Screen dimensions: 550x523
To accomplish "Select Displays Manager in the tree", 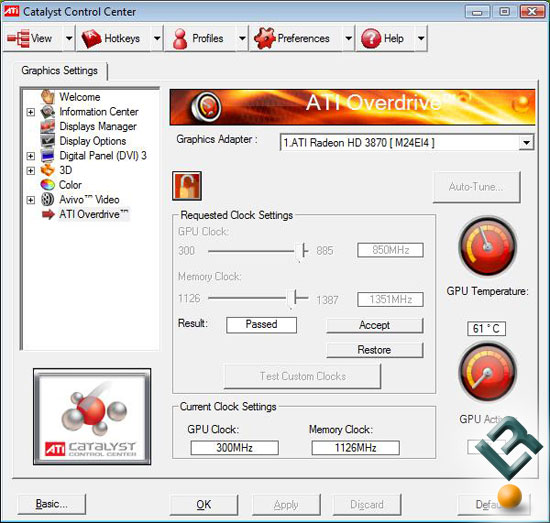I will click(x=98, y=126).
